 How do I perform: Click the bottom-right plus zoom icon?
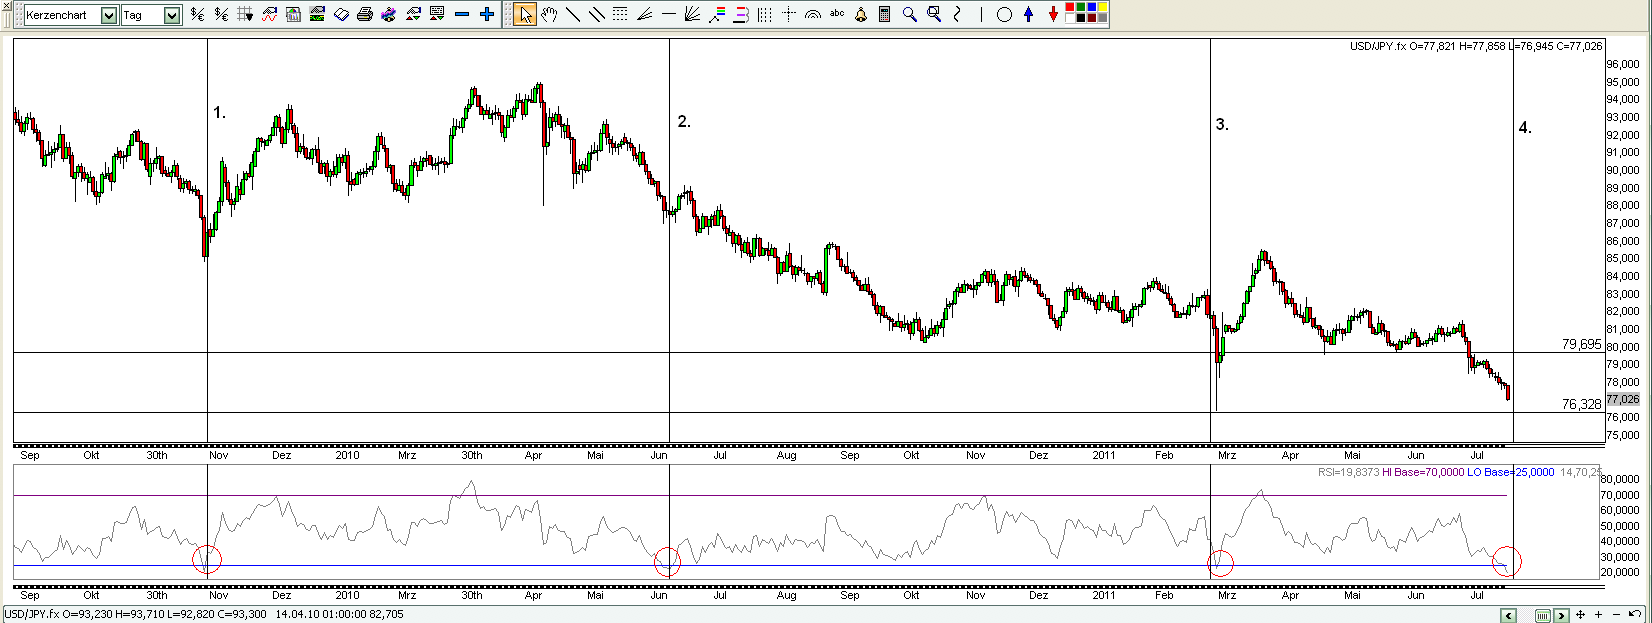coord(1598,615)
